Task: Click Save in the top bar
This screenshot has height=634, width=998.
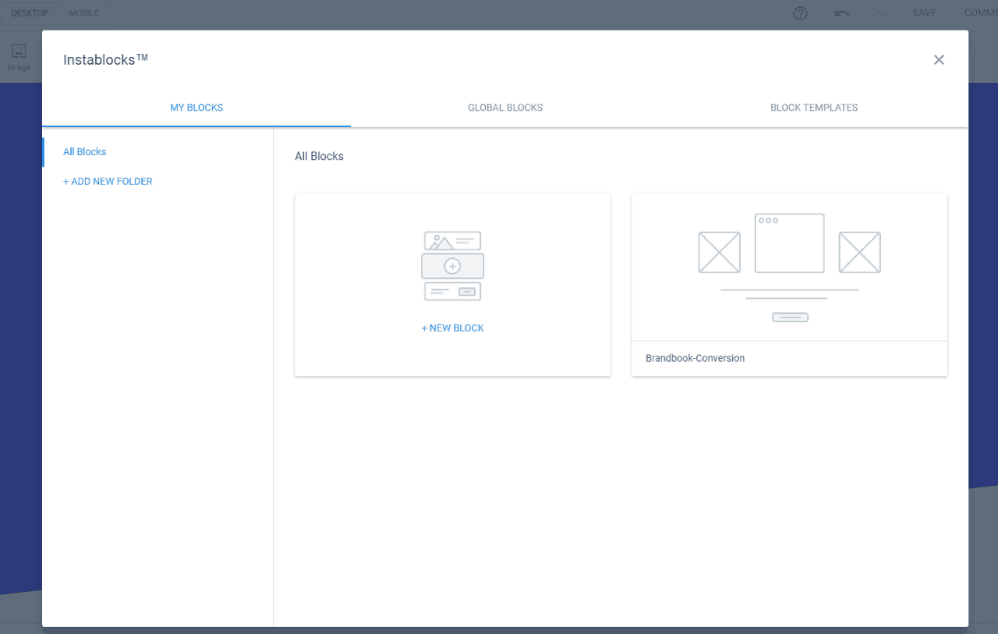Action: (924, 13)
